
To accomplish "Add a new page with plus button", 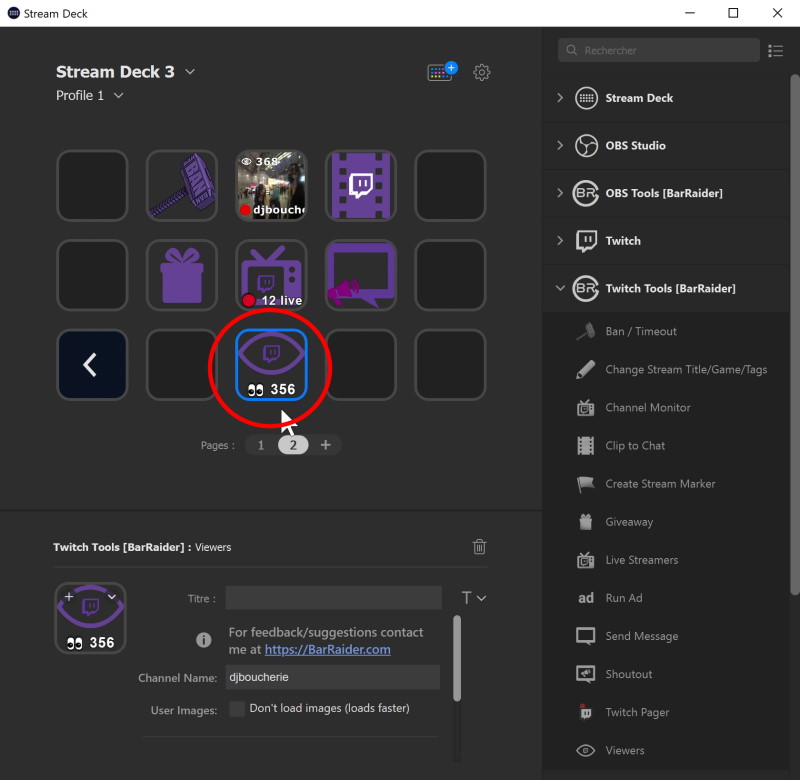I will pos(325,445).
